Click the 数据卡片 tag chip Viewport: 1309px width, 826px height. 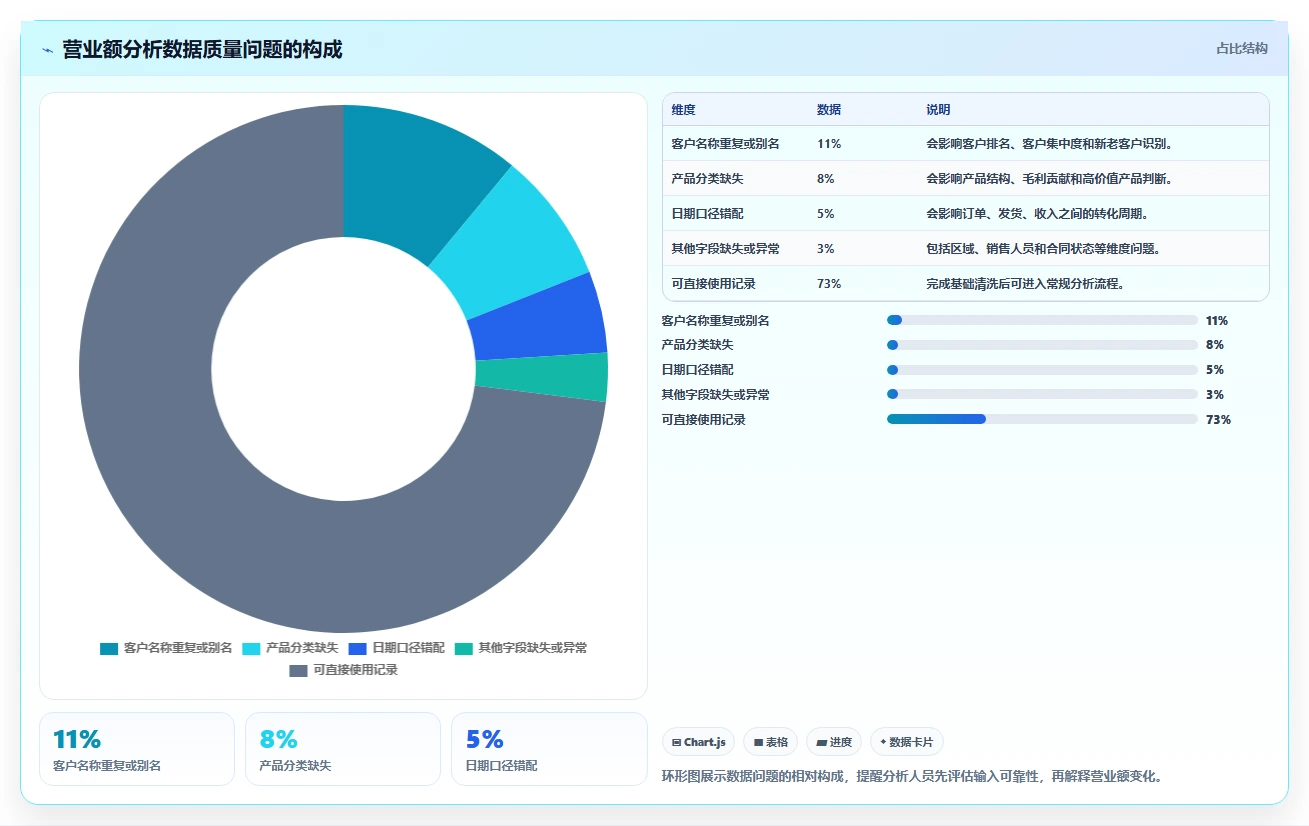click(x=907, y=742)
